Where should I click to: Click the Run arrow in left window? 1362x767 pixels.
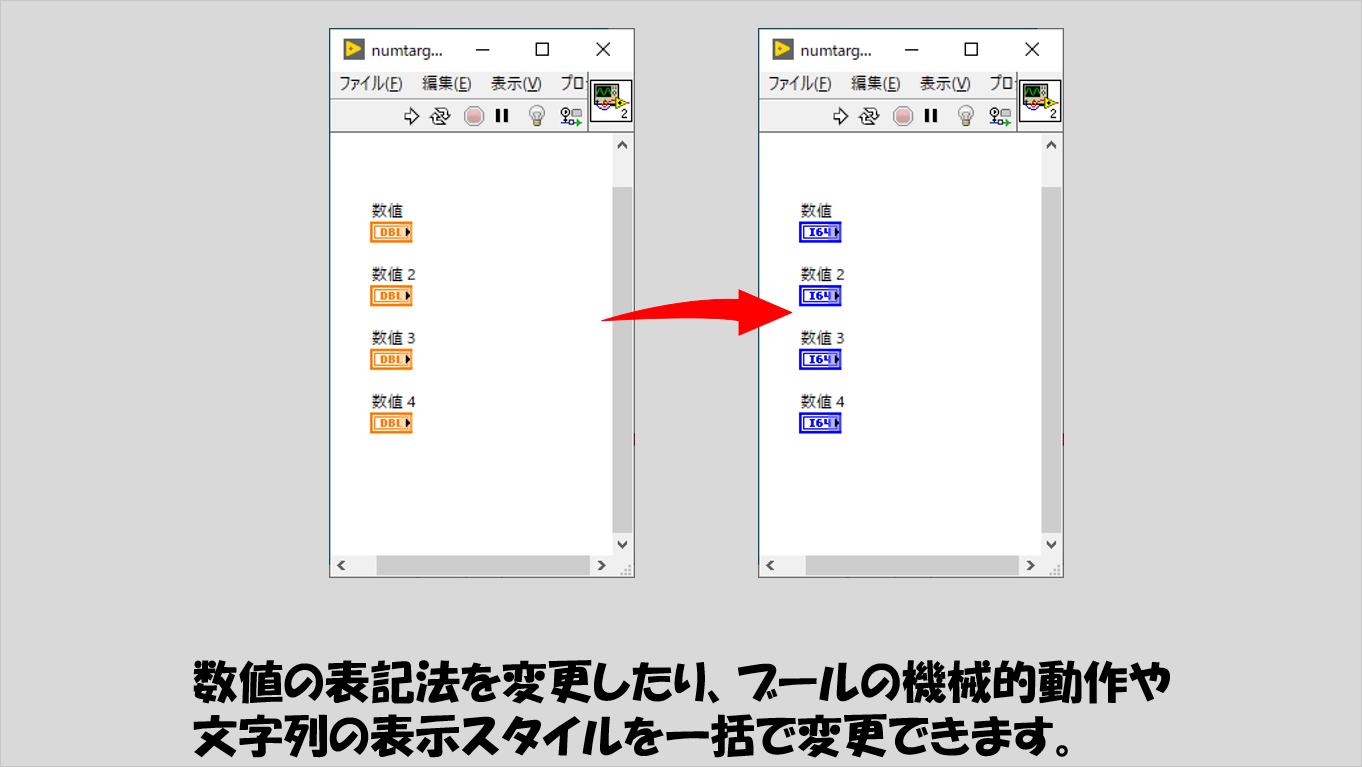click(411, 116)
